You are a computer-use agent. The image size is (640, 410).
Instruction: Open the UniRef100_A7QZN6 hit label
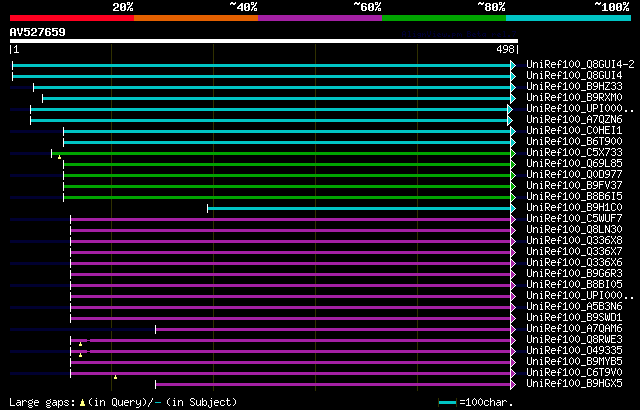(574, 120)
